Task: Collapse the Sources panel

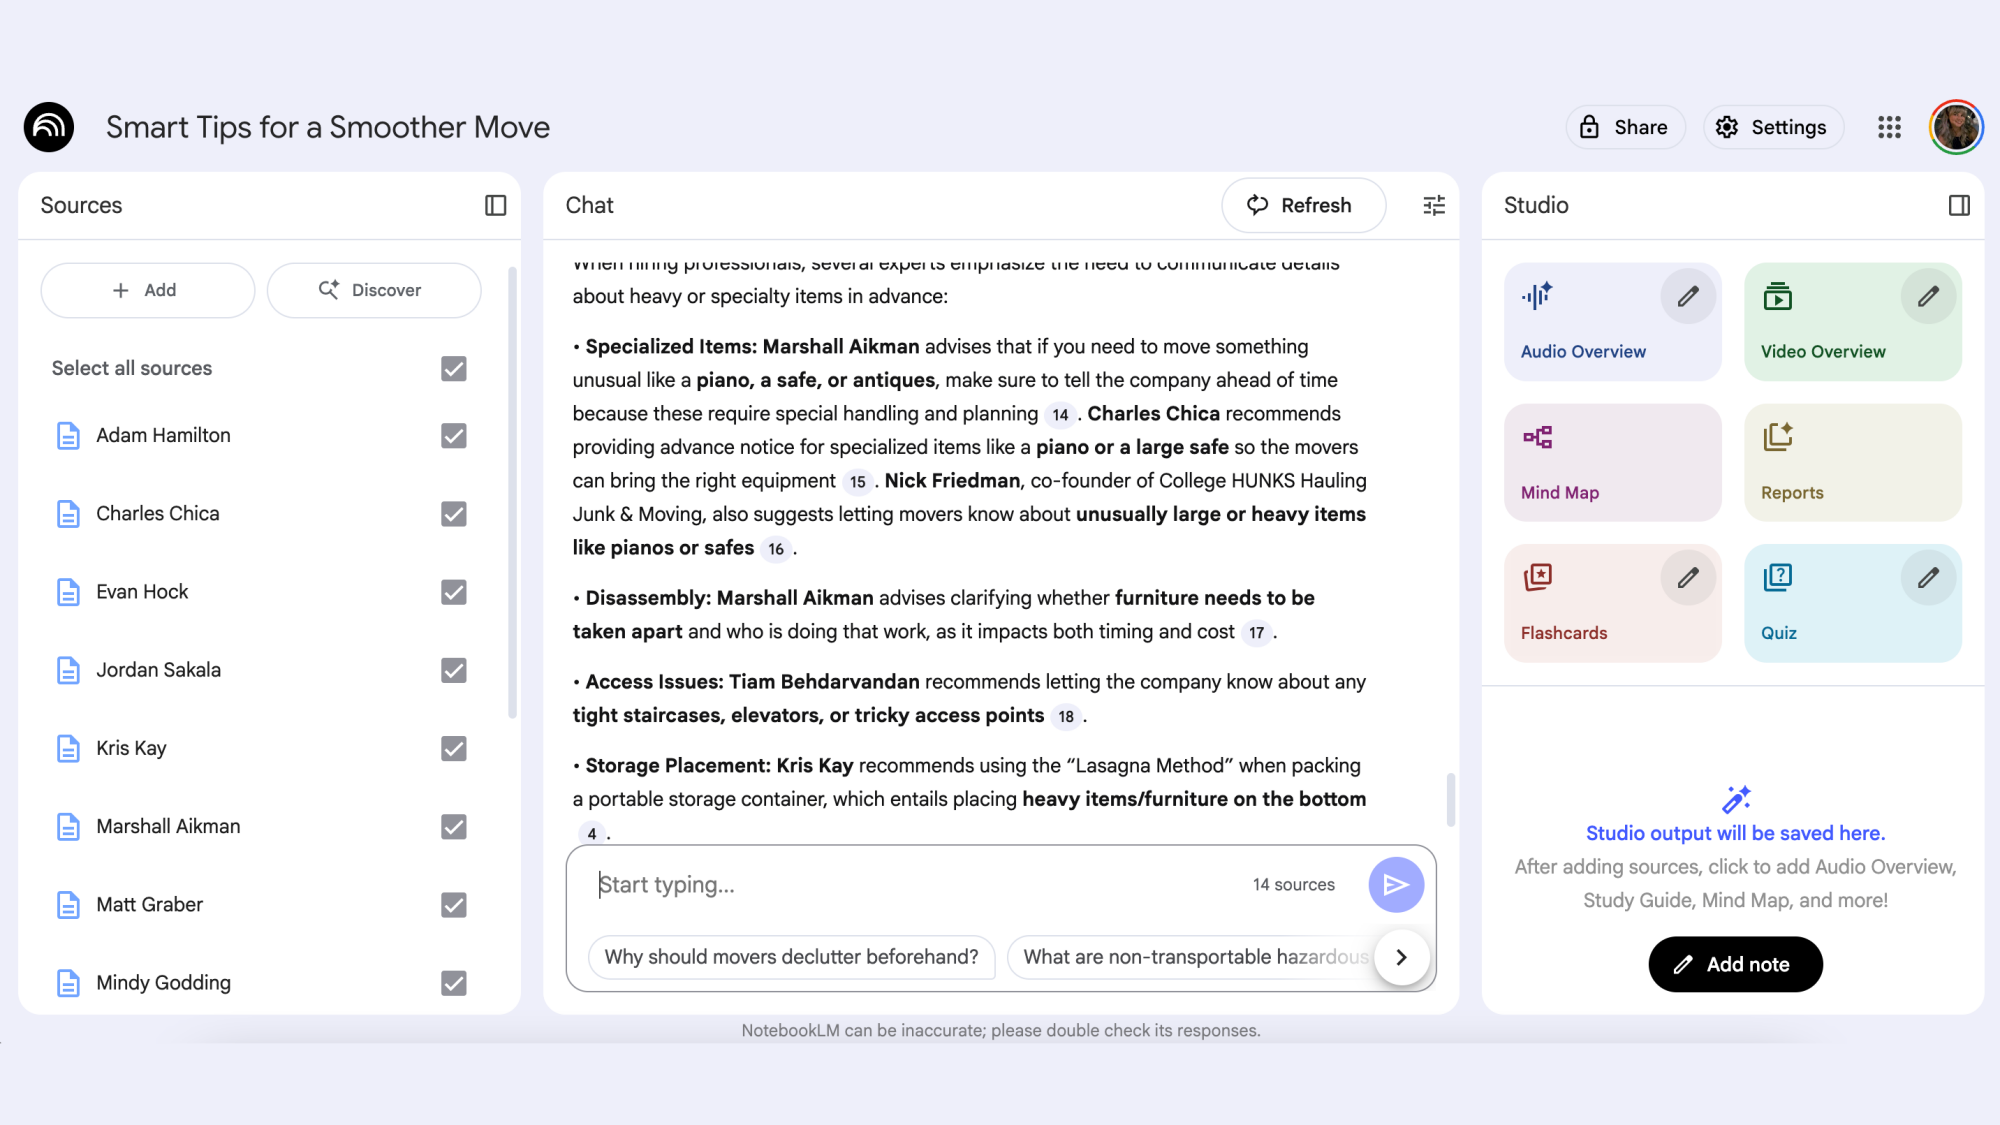Action: 495,205
